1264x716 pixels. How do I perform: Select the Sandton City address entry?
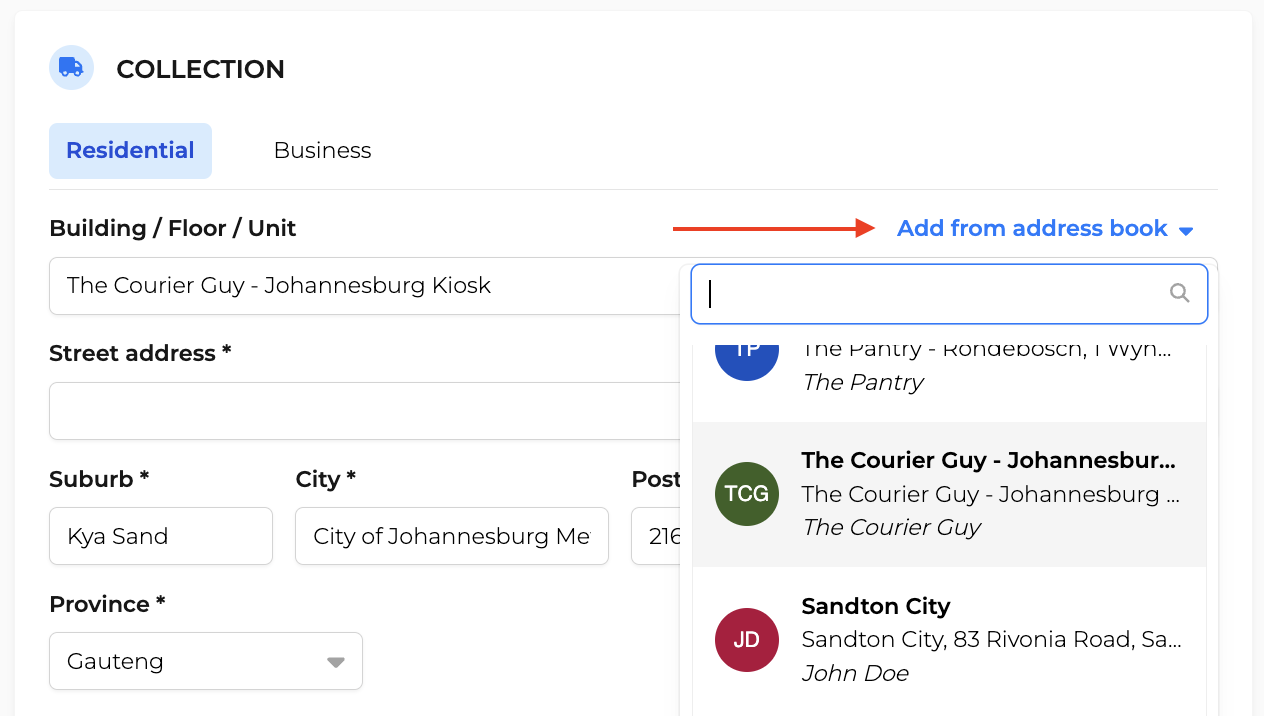(x=949, y=640)
